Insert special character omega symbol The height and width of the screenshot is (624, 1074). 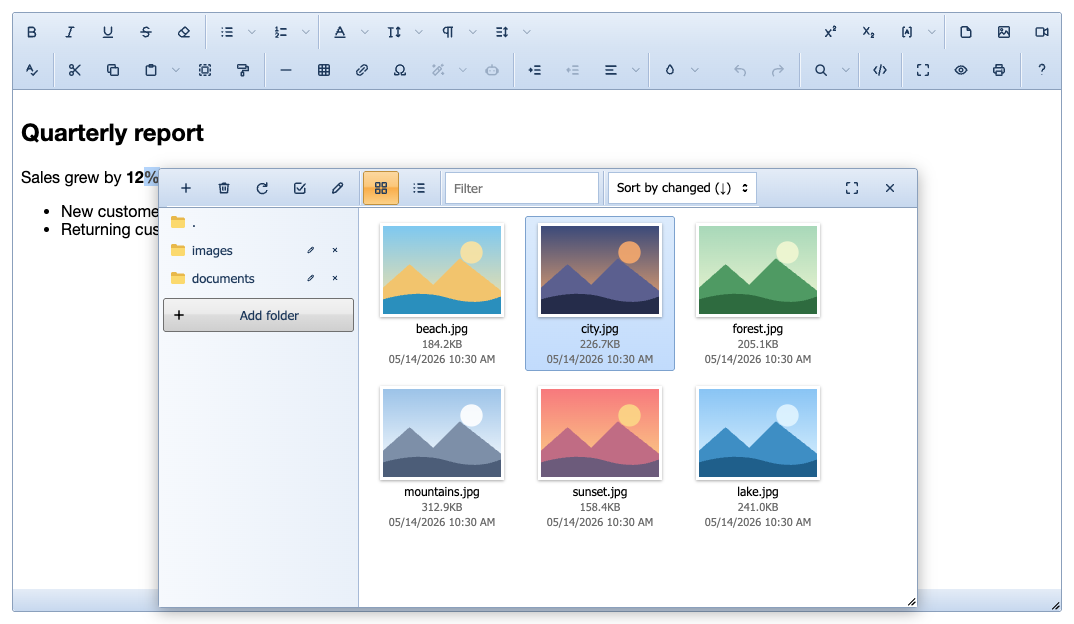(400, 70)
